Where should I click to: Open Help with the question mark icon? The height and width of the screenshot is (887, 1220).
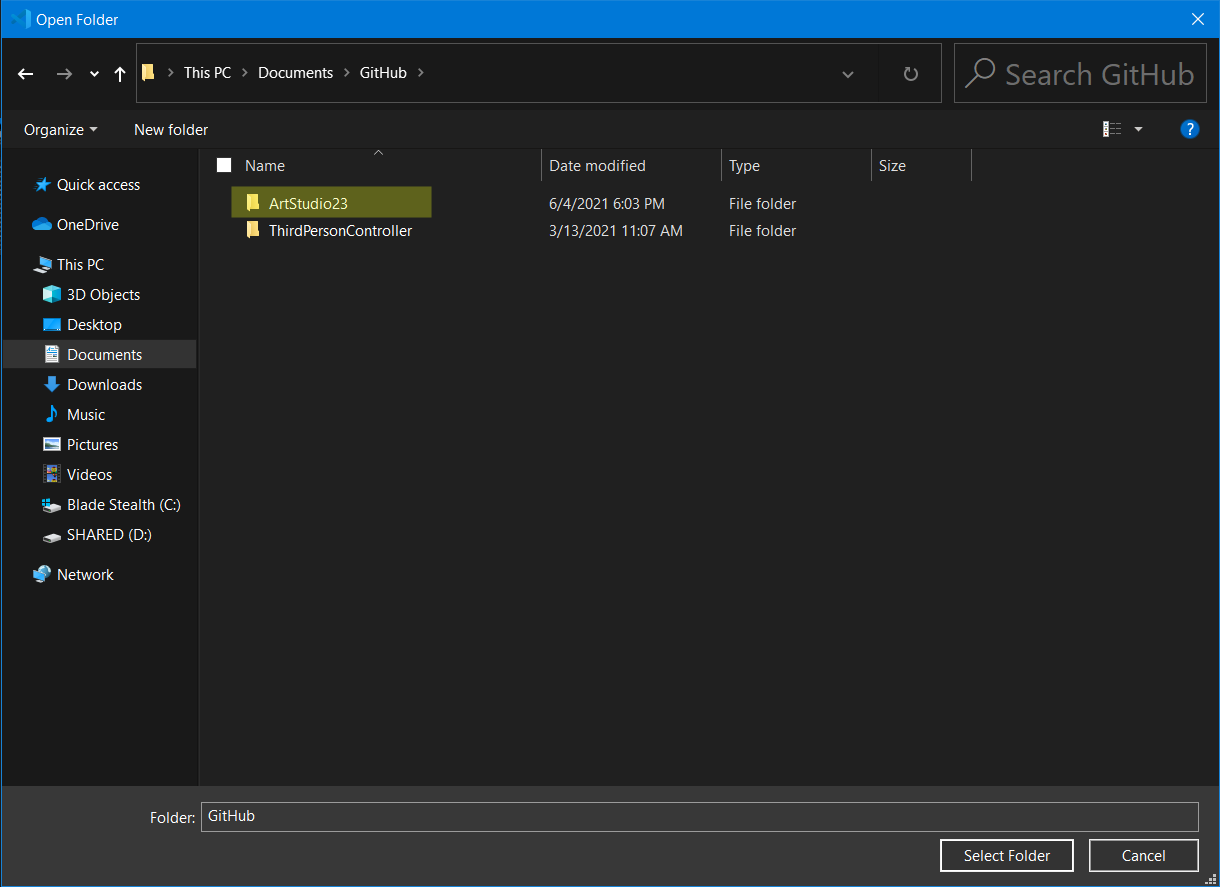[x=1190, y=129]
